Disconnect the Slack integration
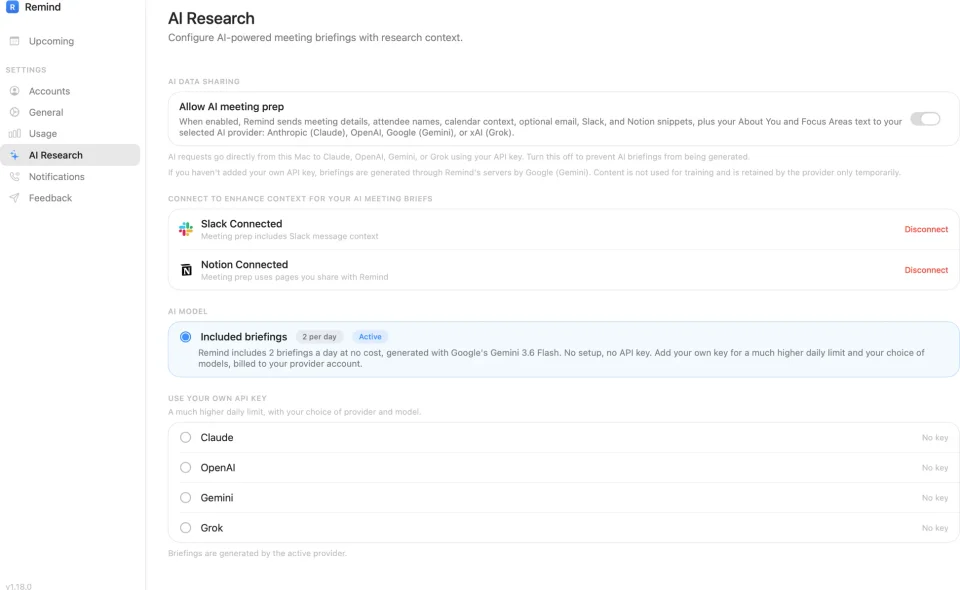This screenshot has height=590, width=960. [926, 229]
